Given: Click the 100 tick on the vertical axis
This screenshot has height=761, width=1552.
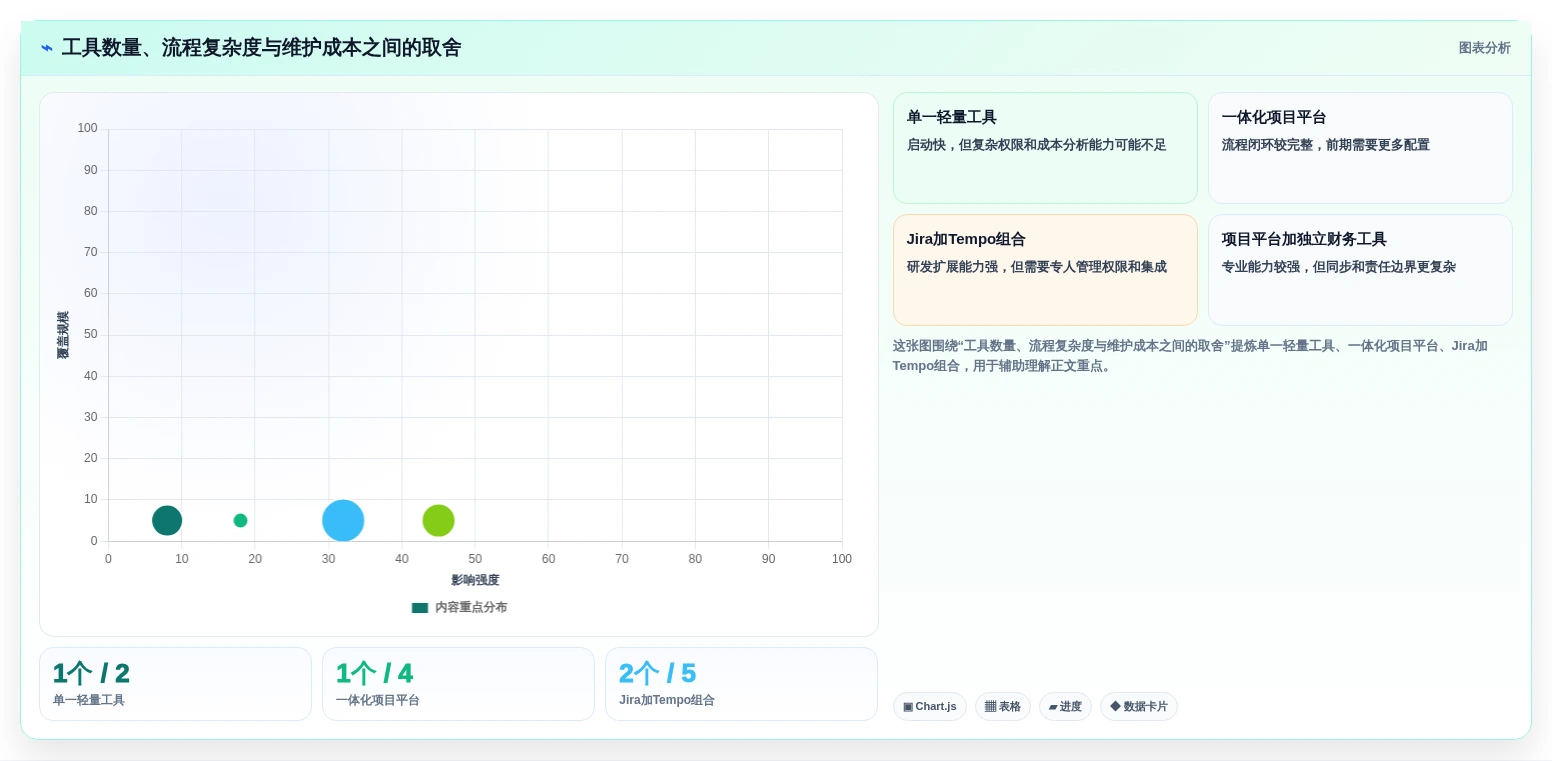Looking at the screenshot, I should (x=87, y=128).
